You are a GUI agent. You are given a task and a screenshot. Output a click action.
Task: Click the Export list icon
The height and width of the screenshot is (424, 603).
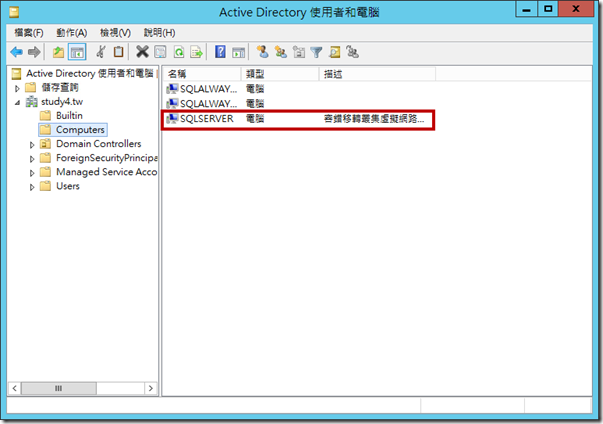tap(197, 52)
